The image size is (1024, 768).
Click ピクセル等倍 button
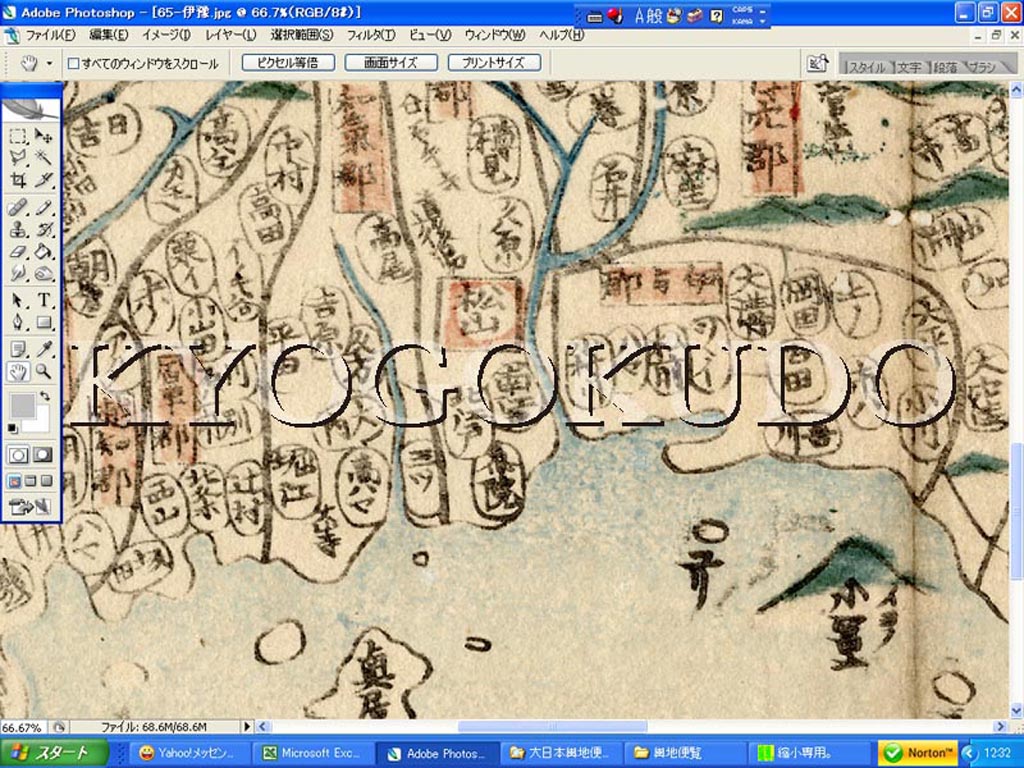pyautogui.click(x=288, y=63)
